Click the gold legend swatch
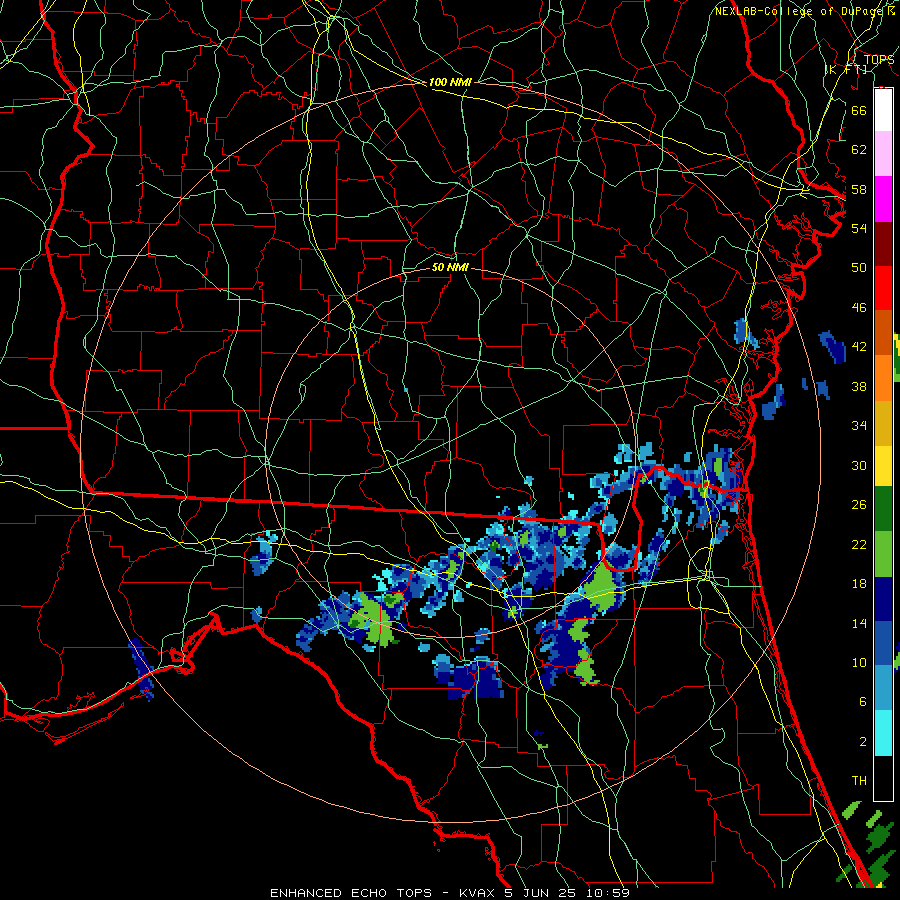Image resolution: width=900 pixels, height=900 pixels. point(883,422)
